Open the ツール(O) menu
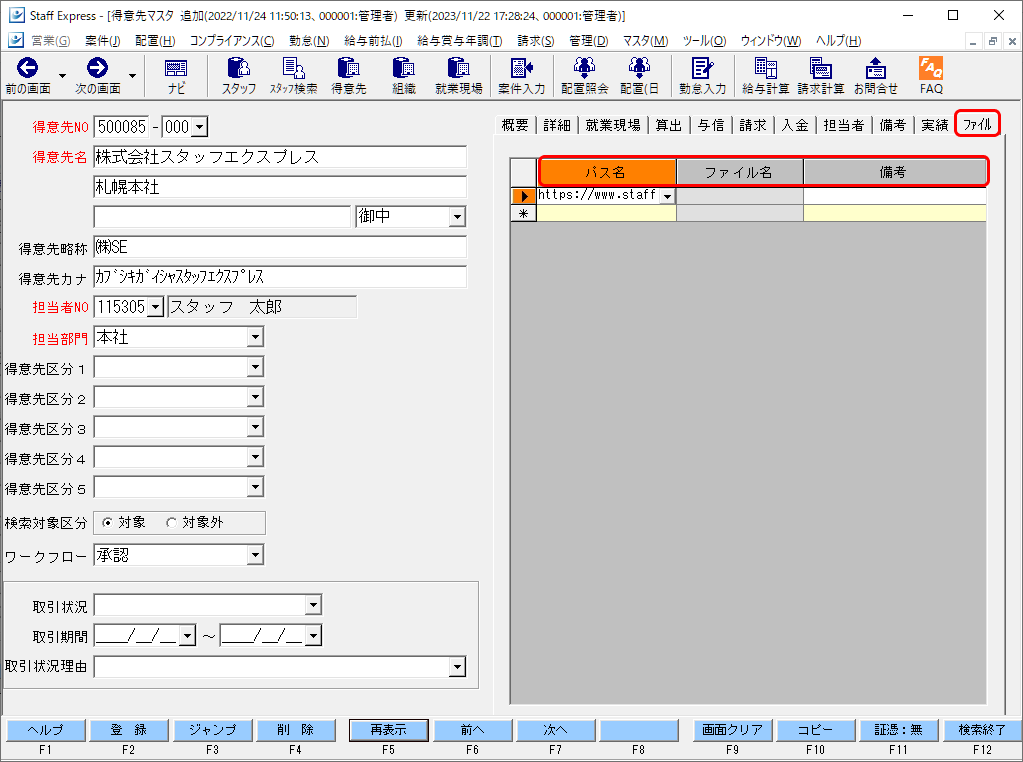The height and width of the screenshot is (762, 1023). click(704, 40)
